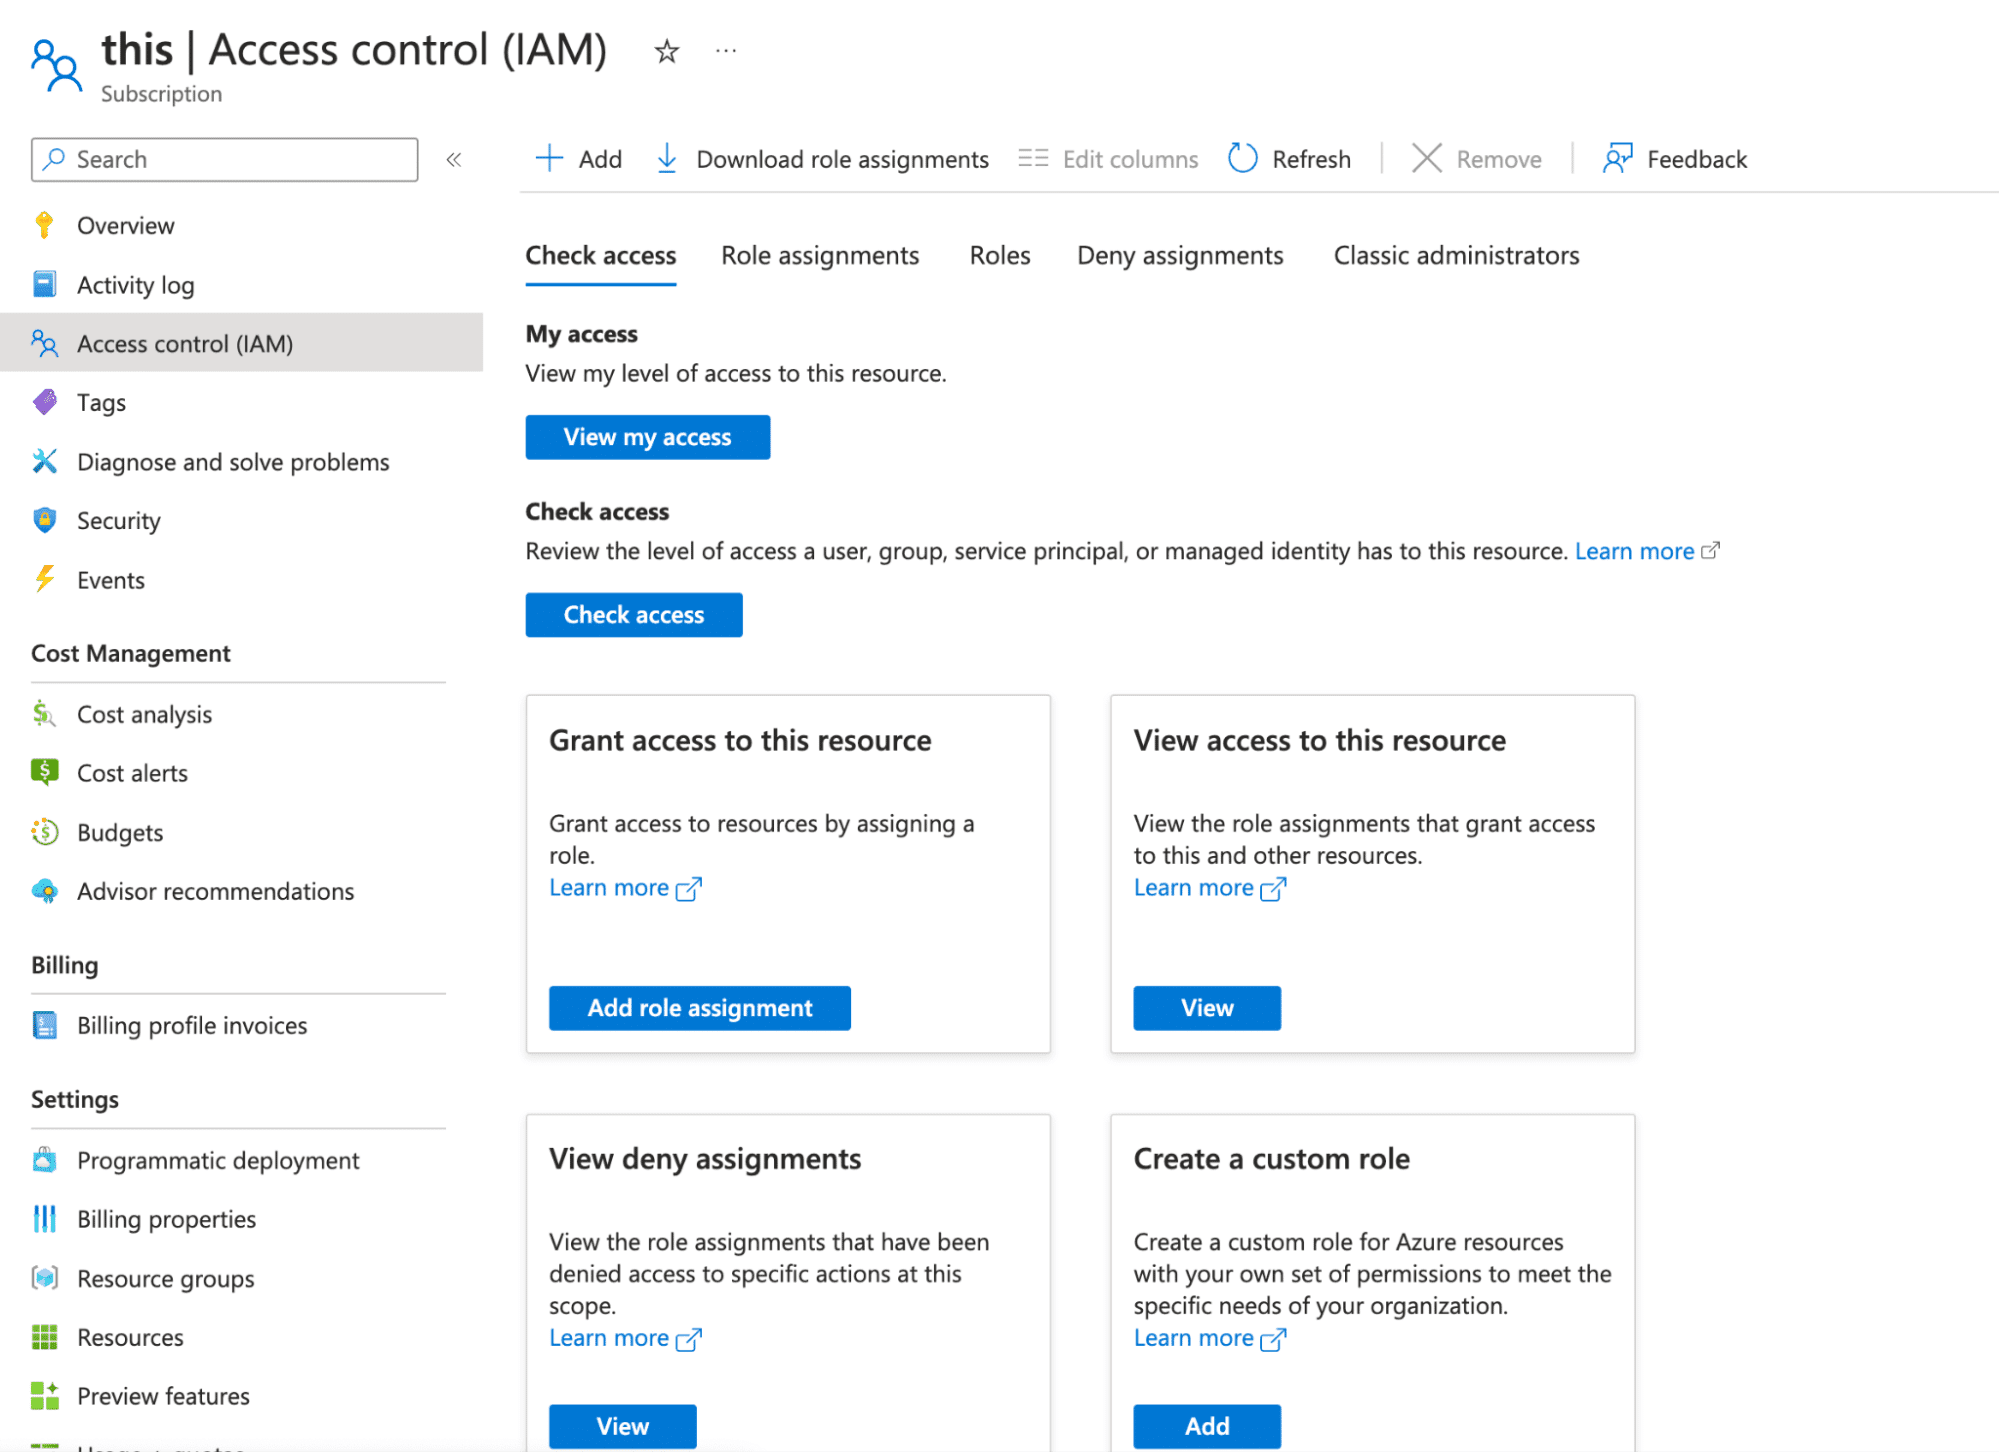The image size is (1999, 1453).
Task: Click the purple Tags icon
Action: click(x=44, y=402)
